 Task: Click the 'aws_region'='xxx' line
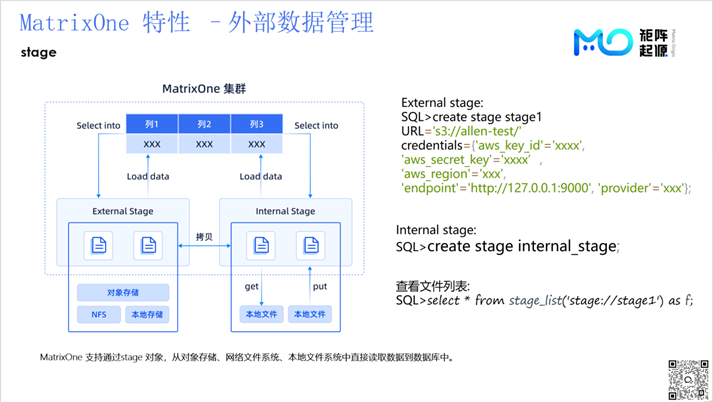(453, 173)
